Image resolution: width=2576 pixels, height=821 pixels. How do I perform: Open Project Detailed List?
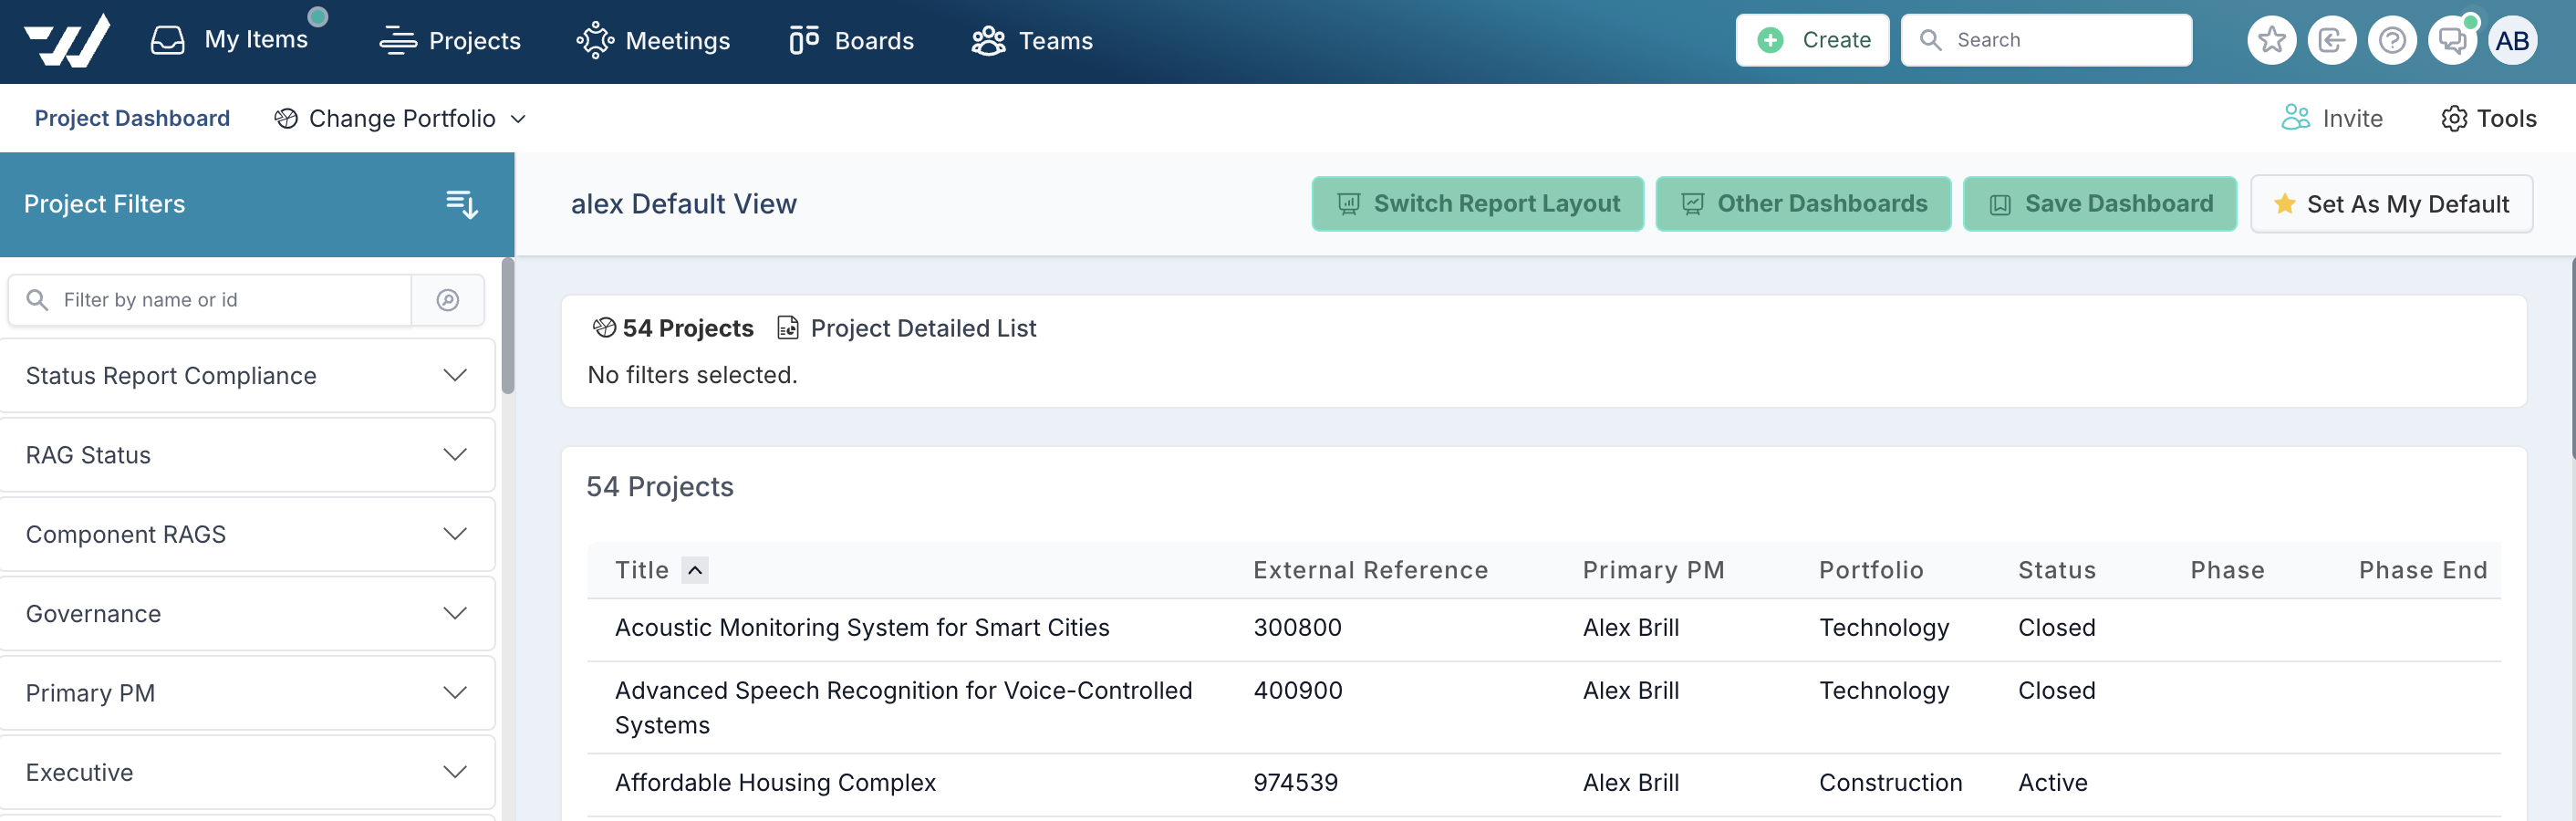[907, 328]
